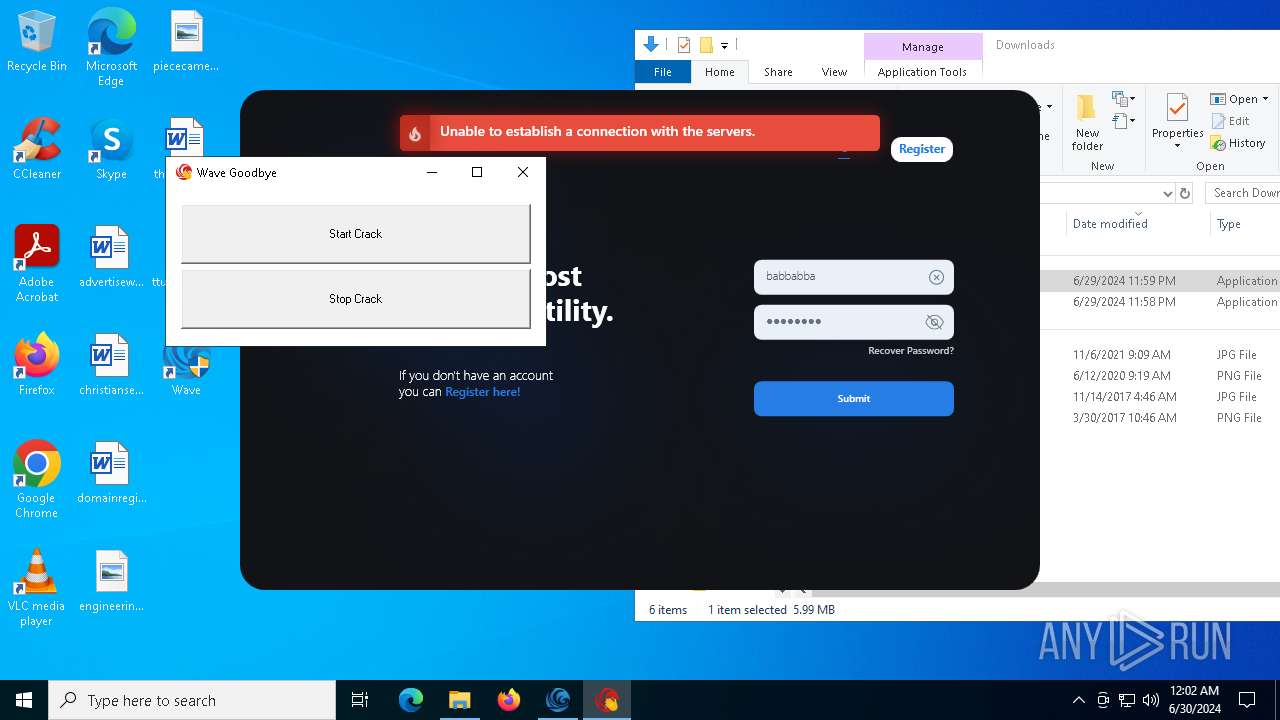The image size is (1280, 720).
Task: Refresh the Downloads folder view
Action: tap(1185, 193)
